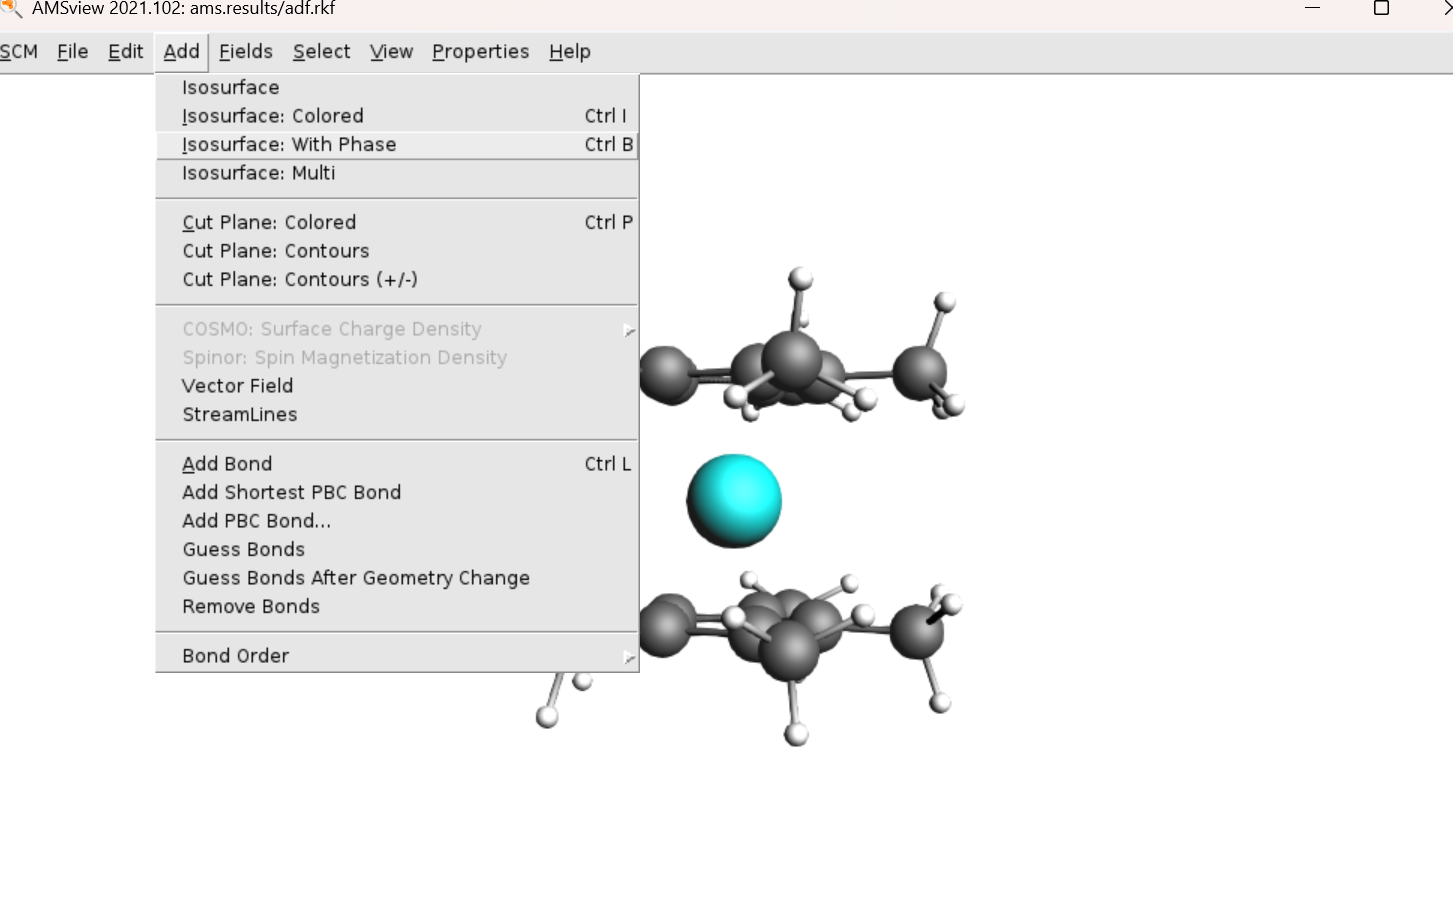The height and width of the screenshot is (901, 1453).
Task: Open the Help menu
Action: (x=570, y=51)
